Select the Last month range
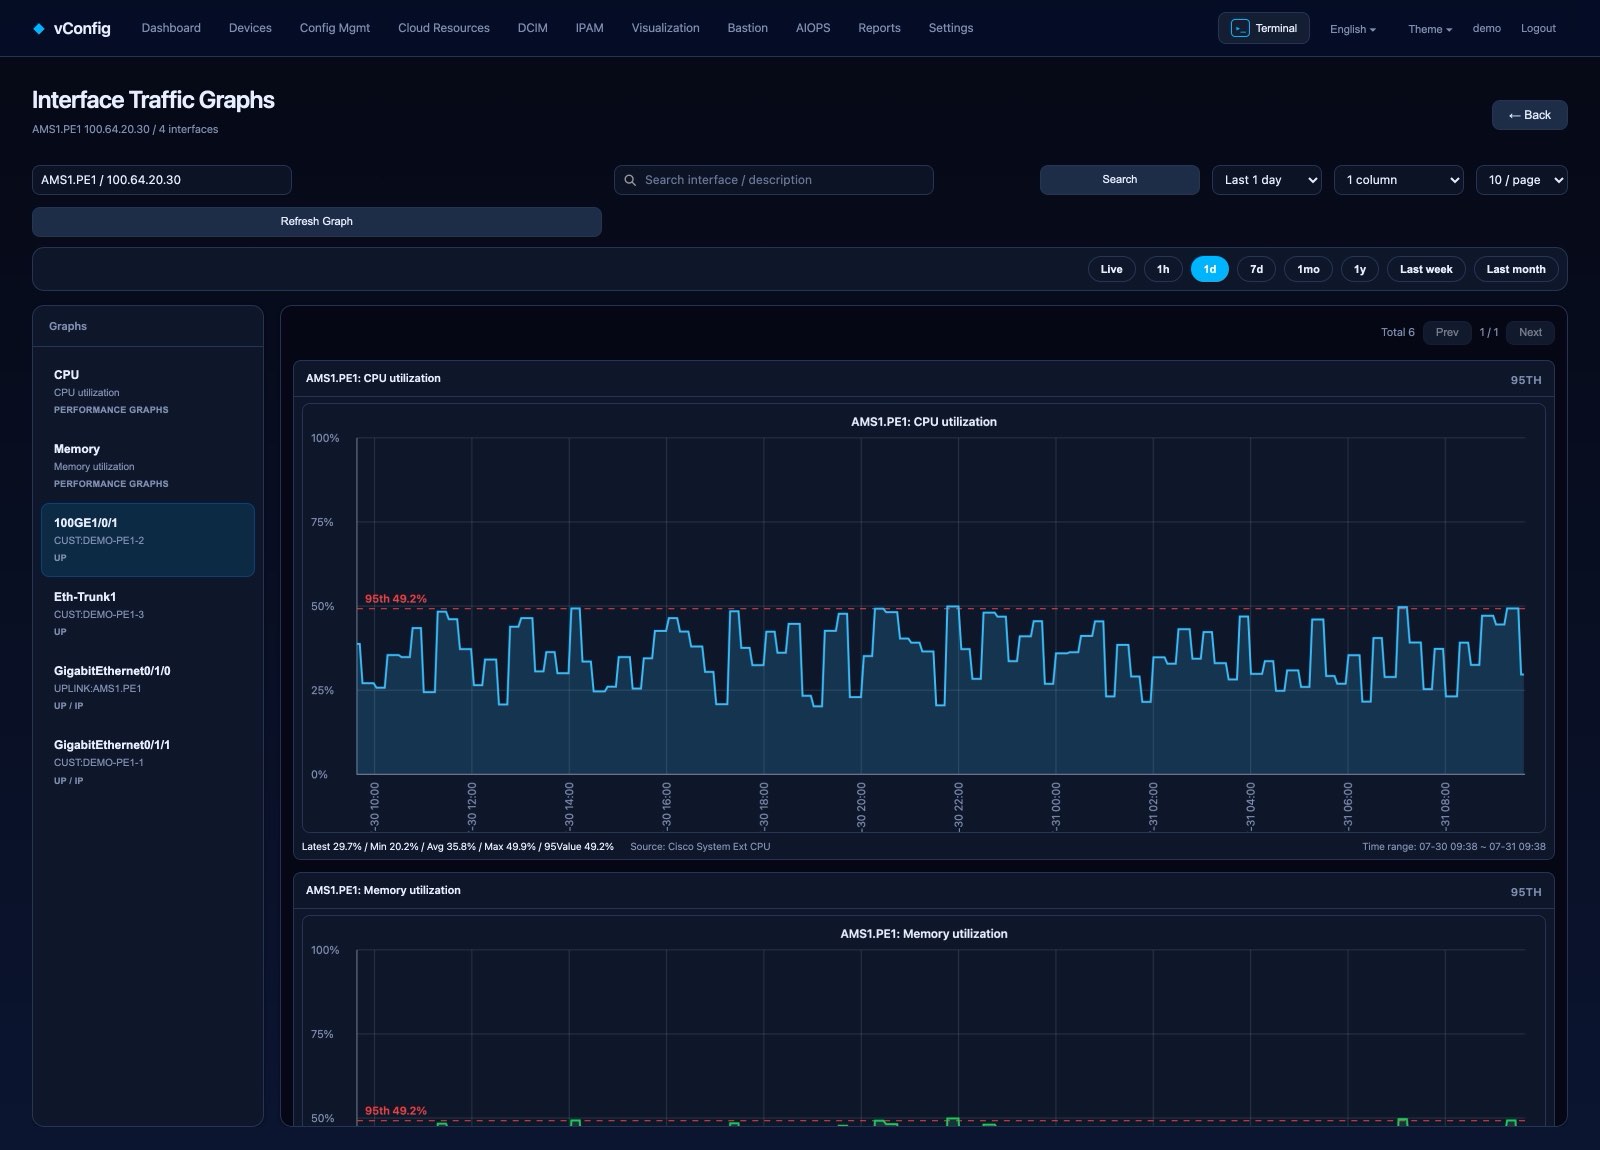Viewport: 1600px width, 1150px height. point(1516,269)
